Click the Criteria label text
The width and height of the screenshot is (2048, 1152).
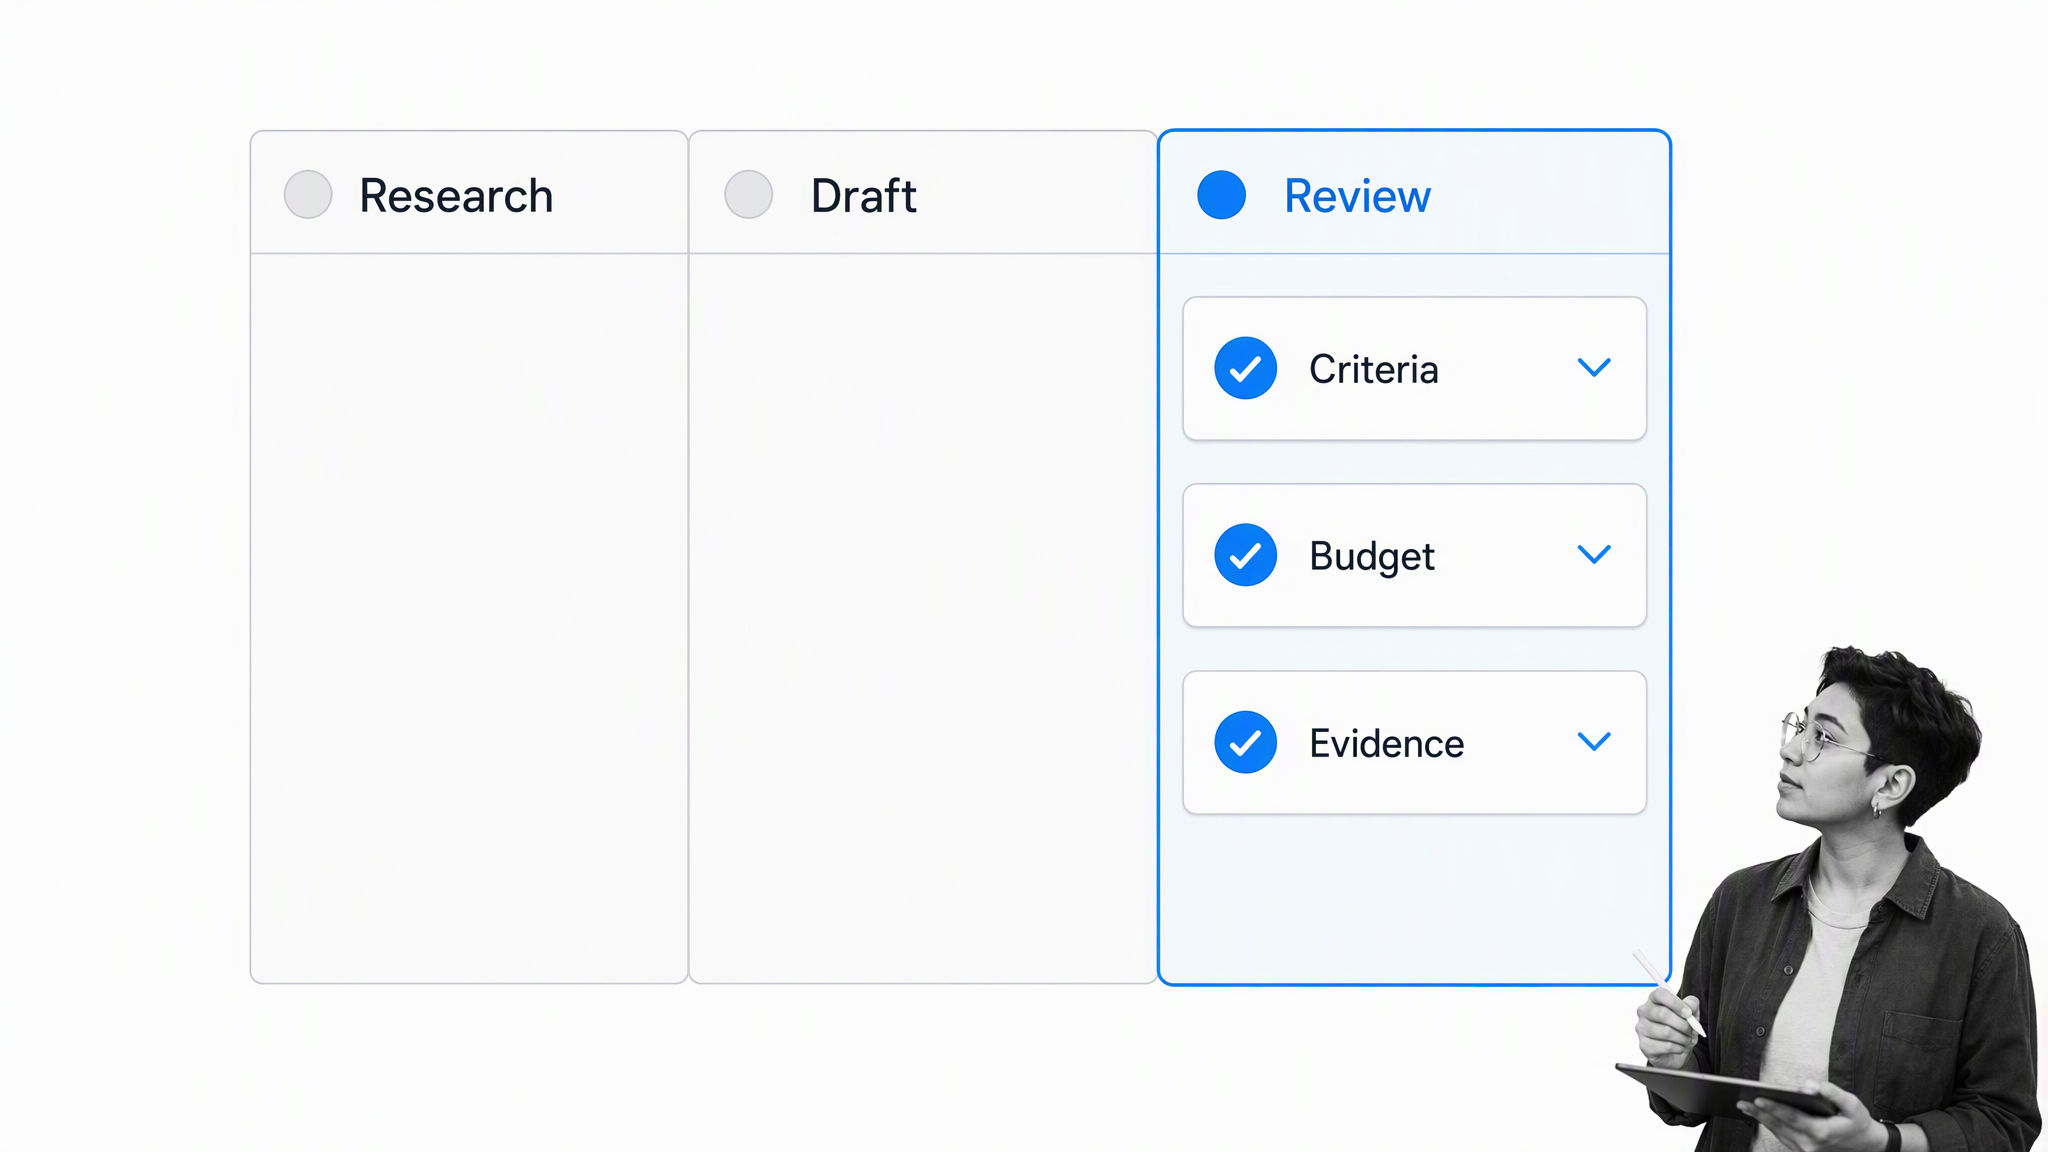[1374, 369]
